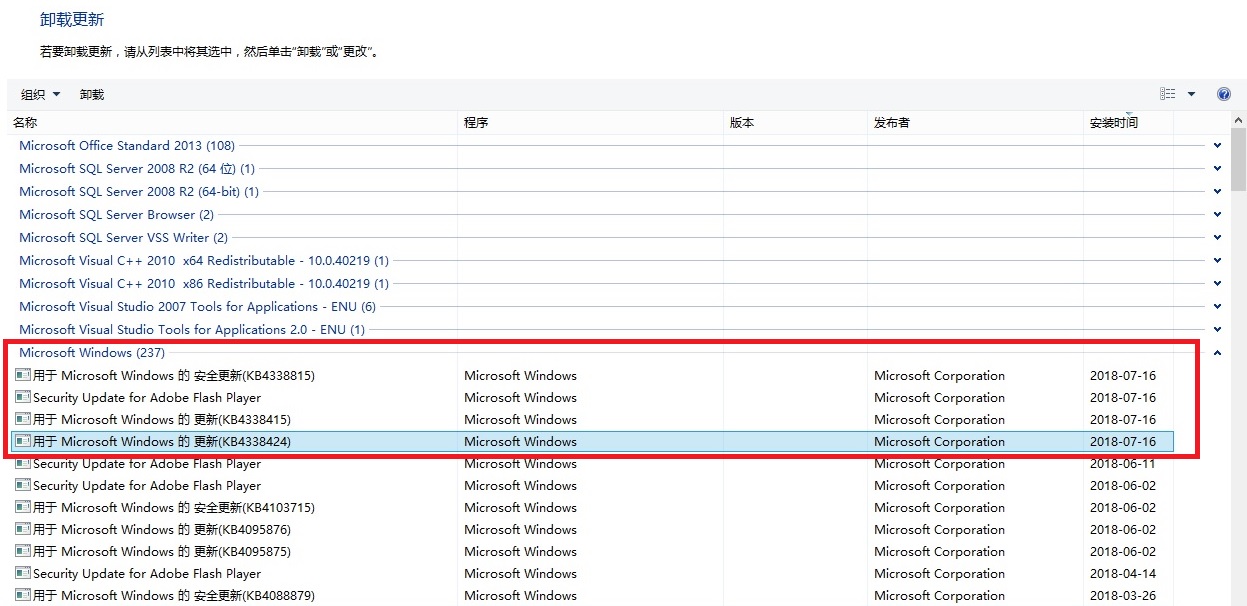Click the icon beside update KB4338415

pyautogui.click(x=23, y=420)
